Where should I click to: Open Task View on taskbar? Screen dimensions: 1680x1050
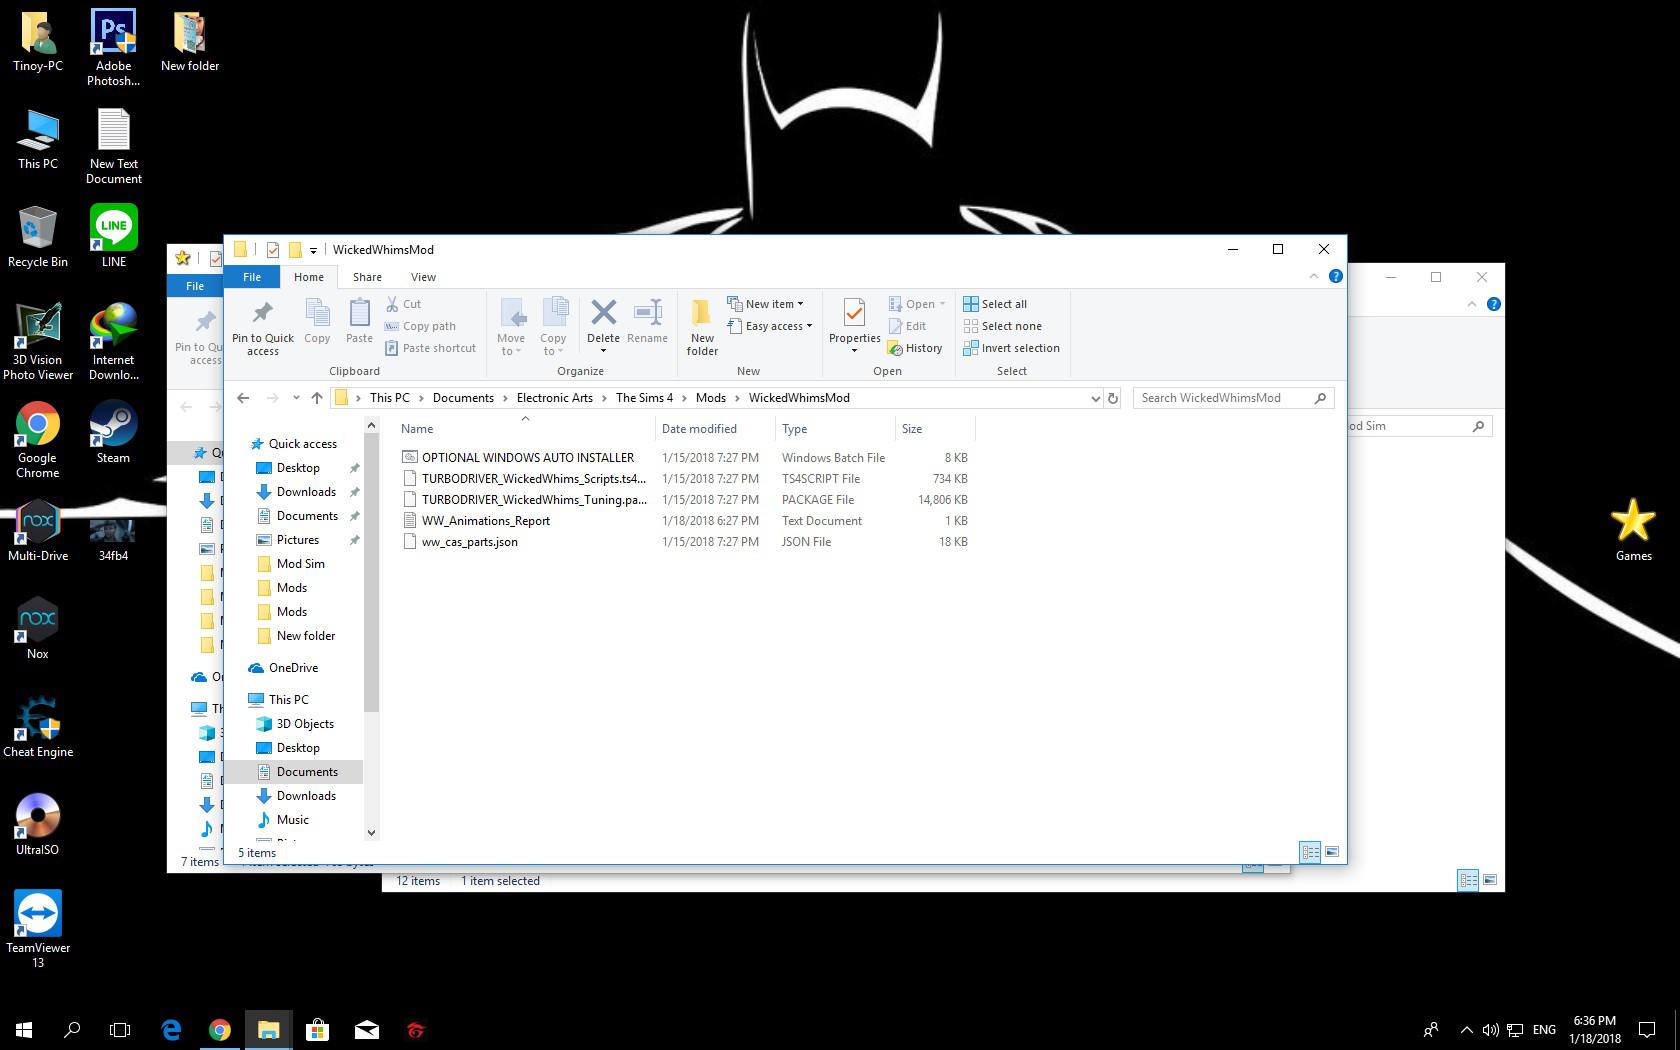[120, 1029]
